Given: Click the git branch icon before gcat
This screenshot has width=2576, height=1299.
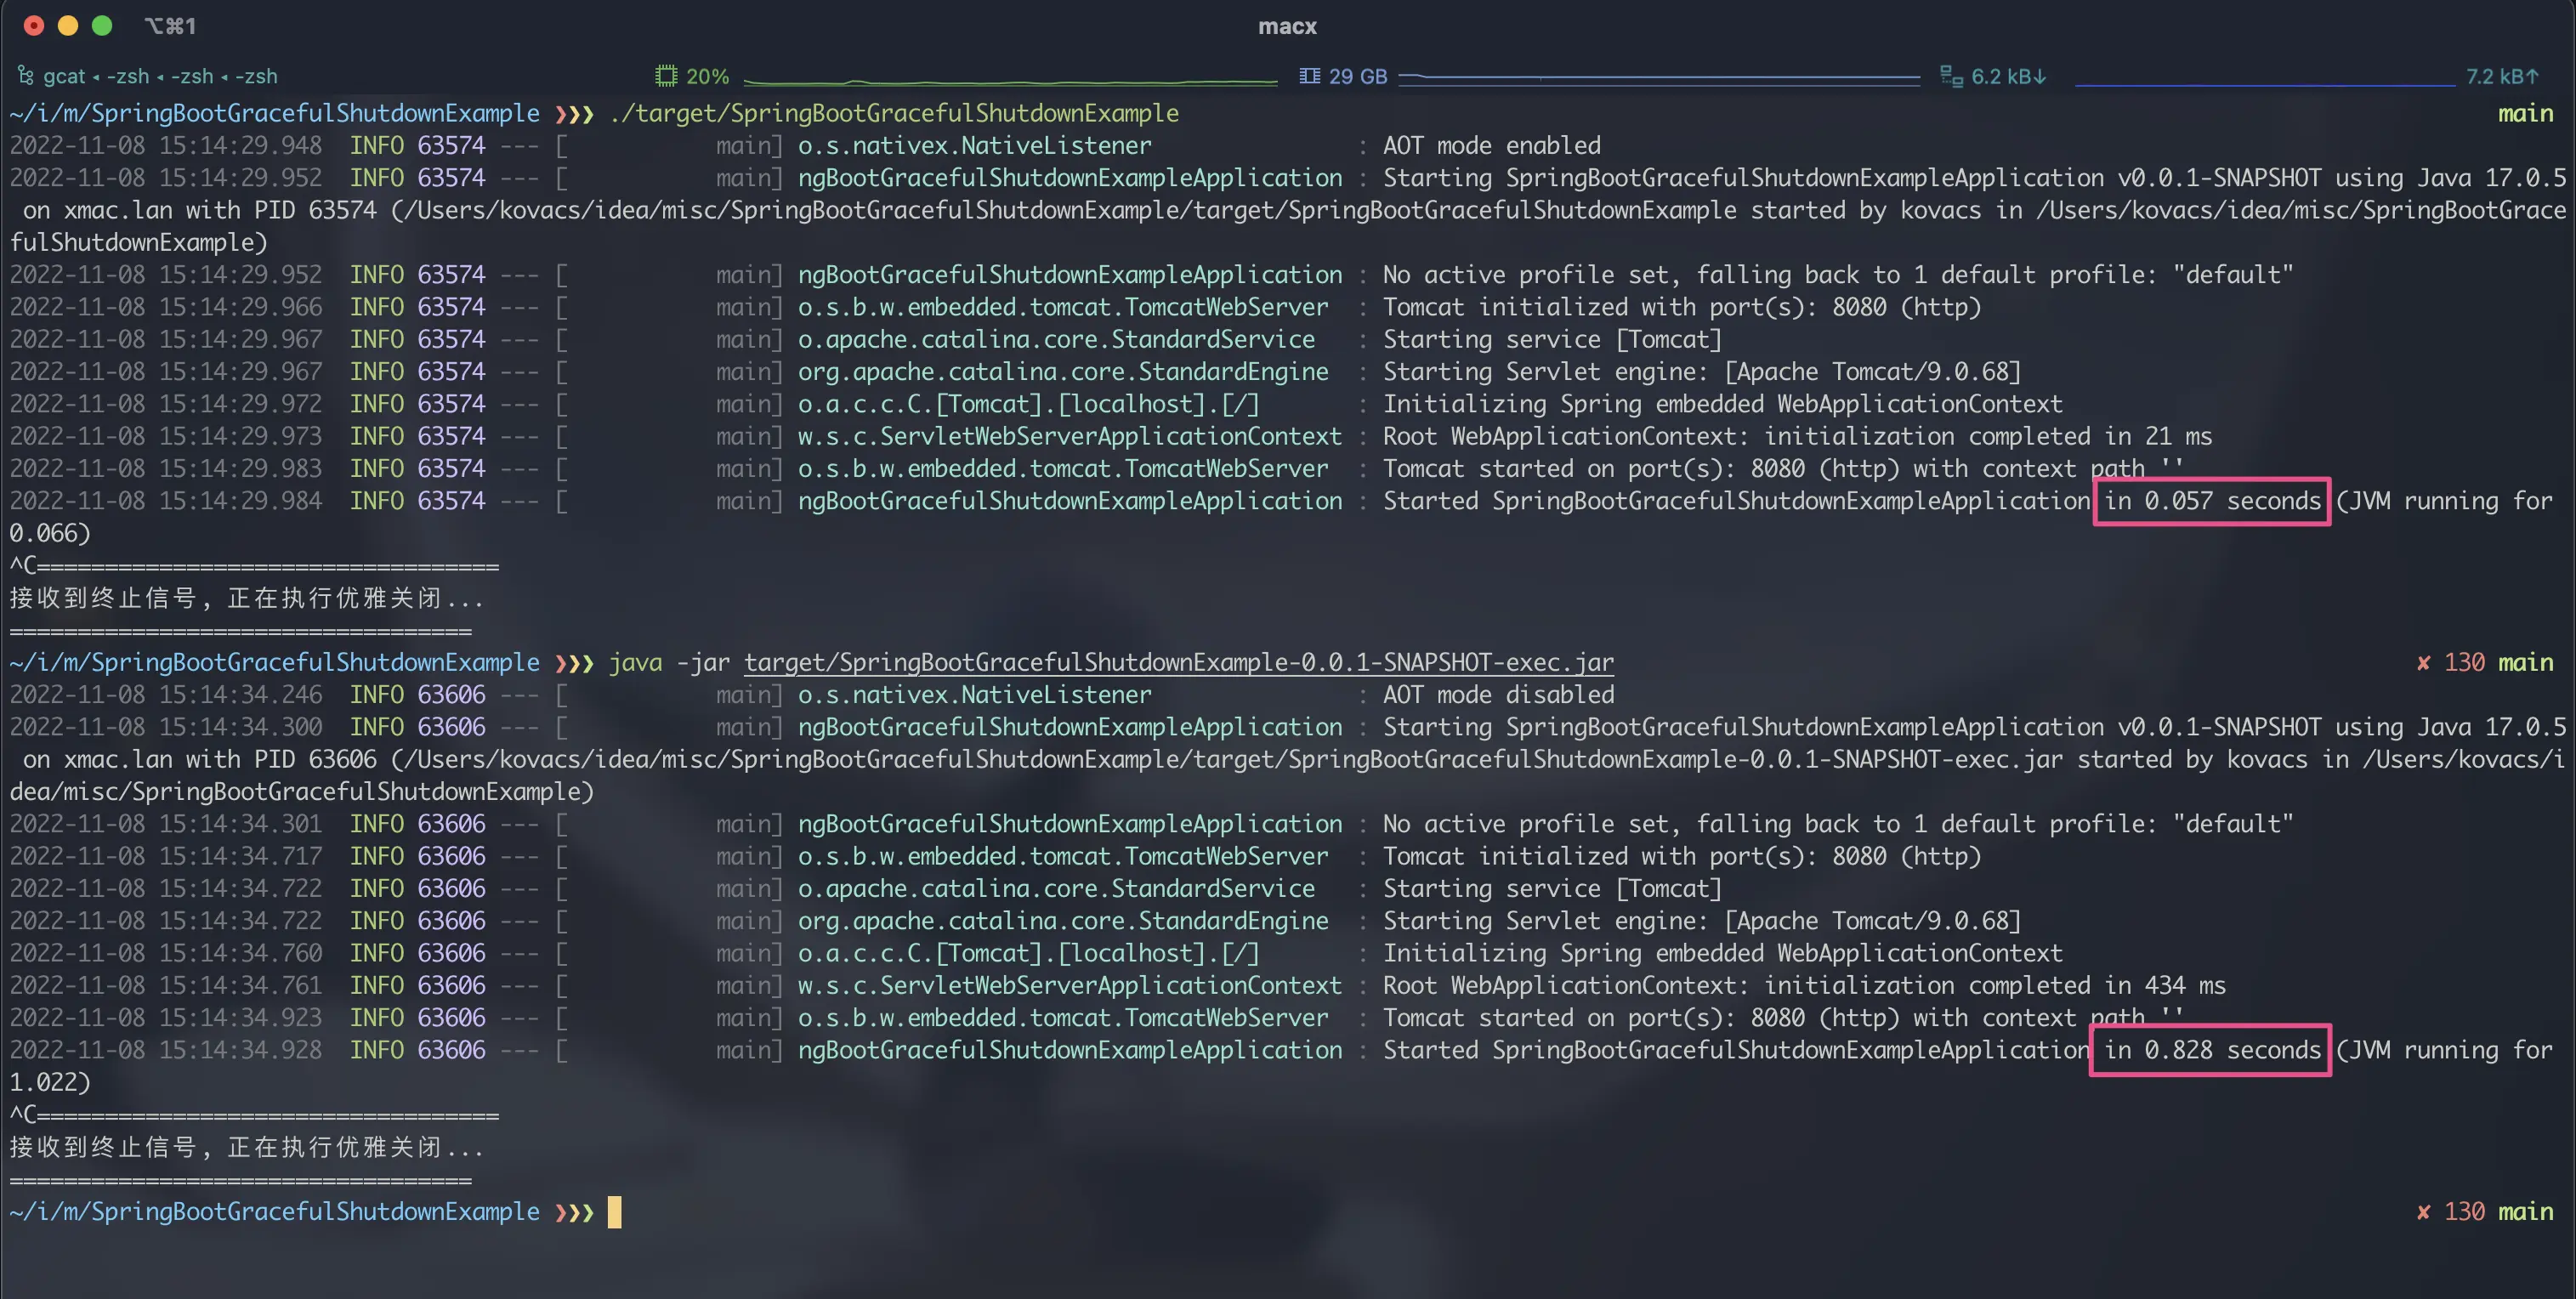Looking at the screenshot, I should click(25, 76).
